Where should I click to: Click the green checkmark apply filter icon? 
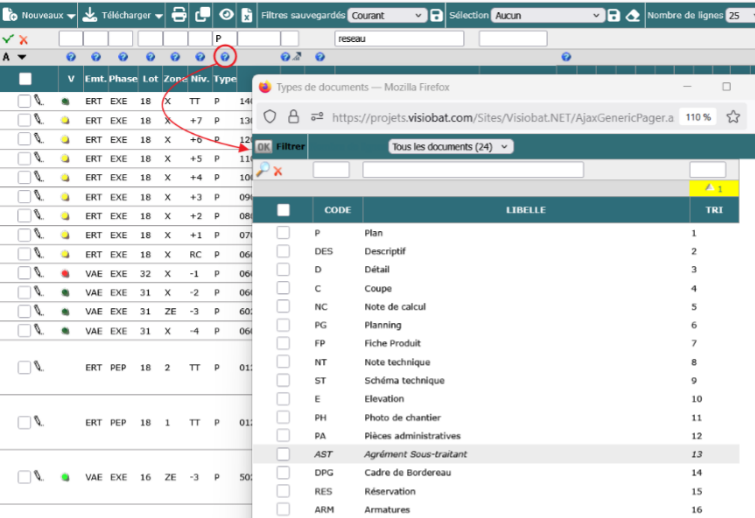8,39
